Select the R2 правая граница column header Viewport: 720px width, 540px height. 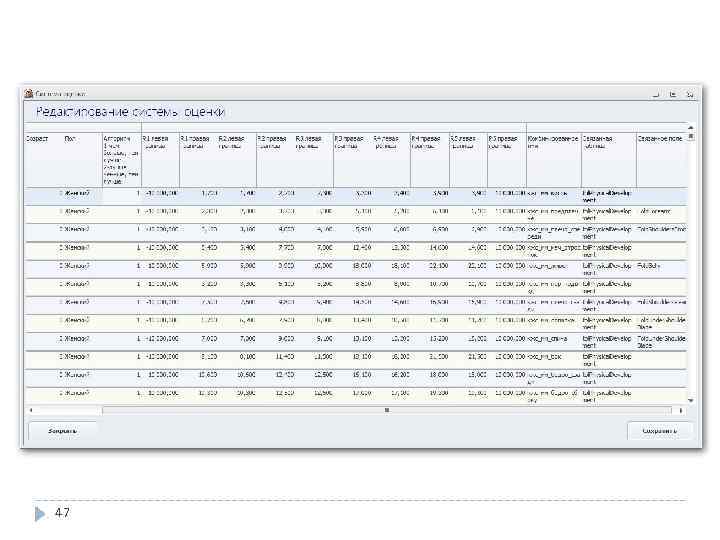[x=276, y=159]
